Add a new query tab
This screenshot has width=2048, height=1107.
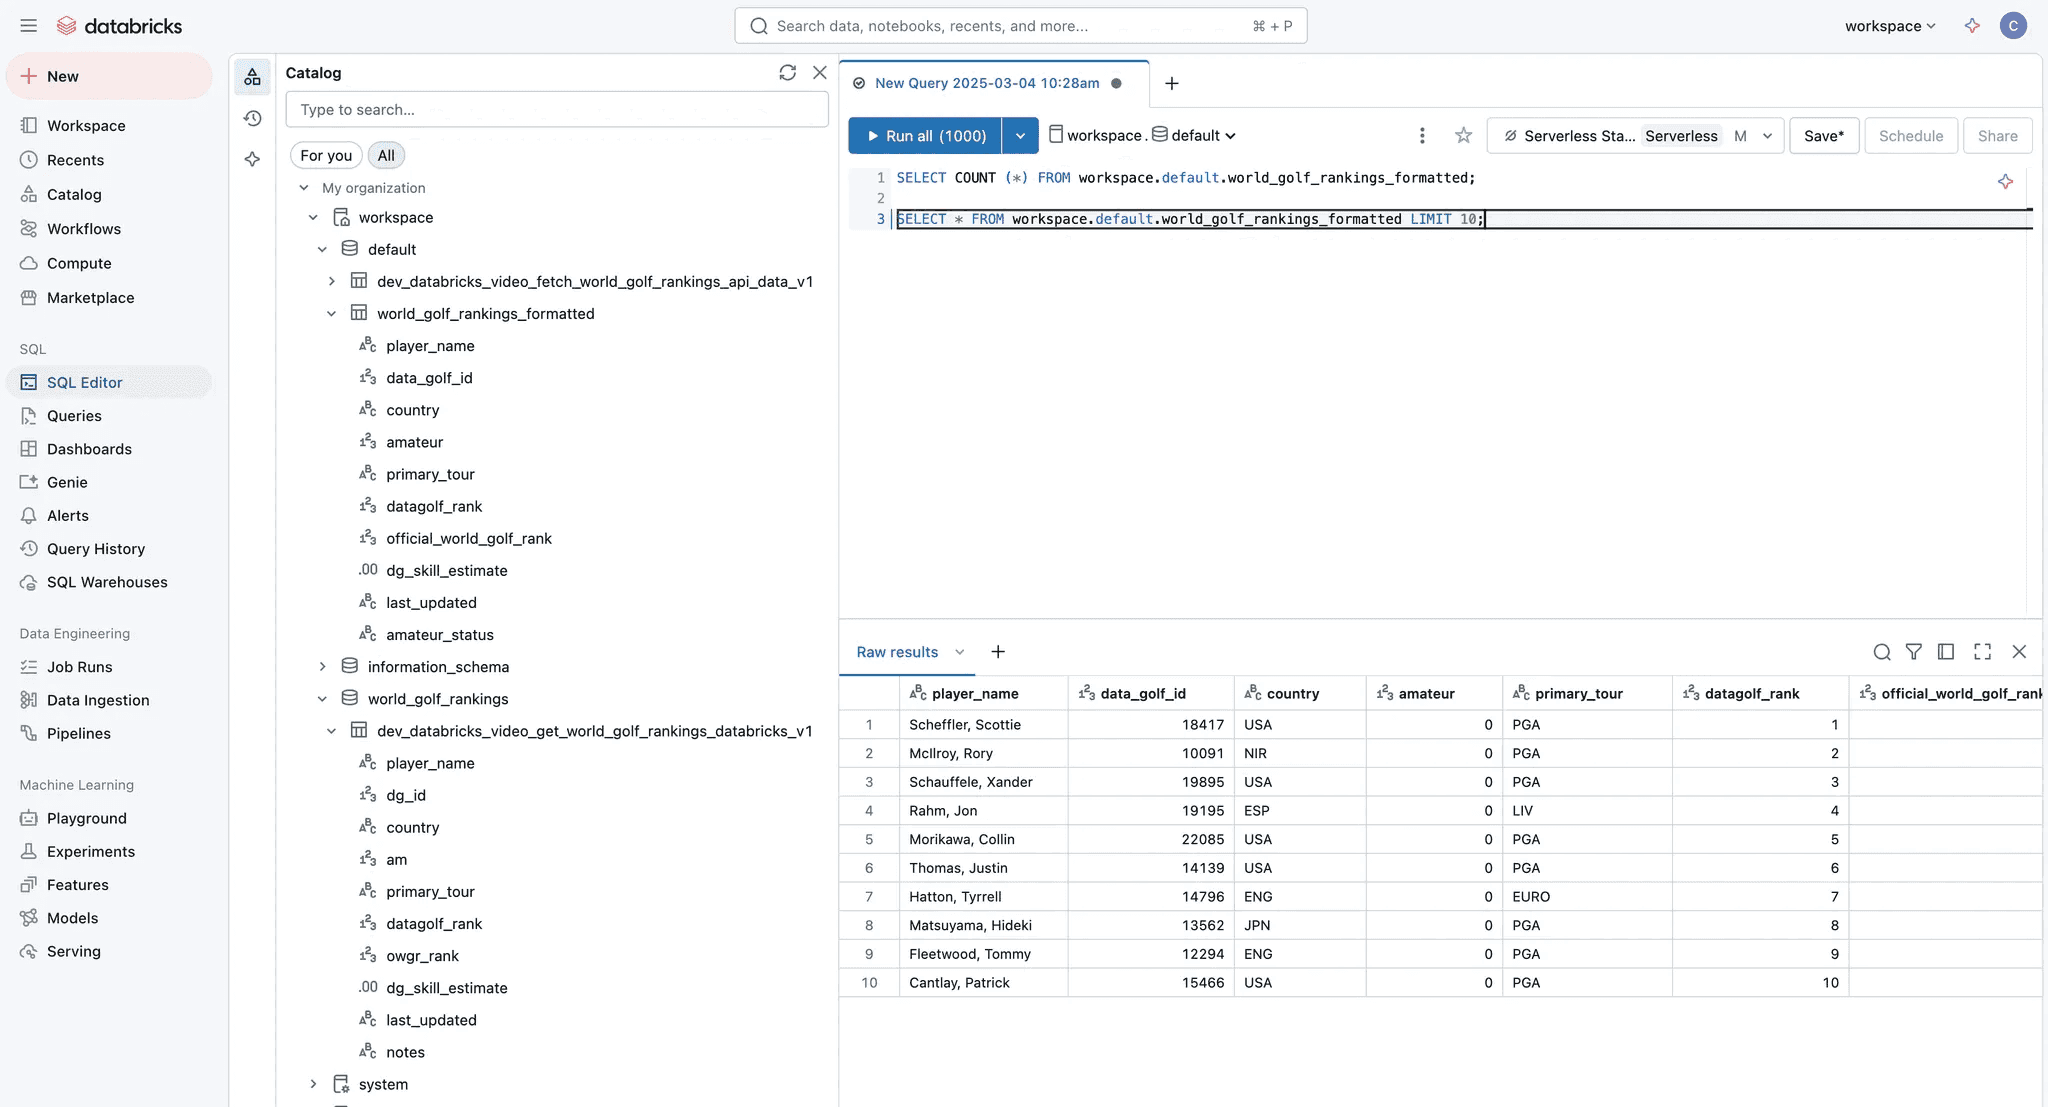(x=1172, y=83)
